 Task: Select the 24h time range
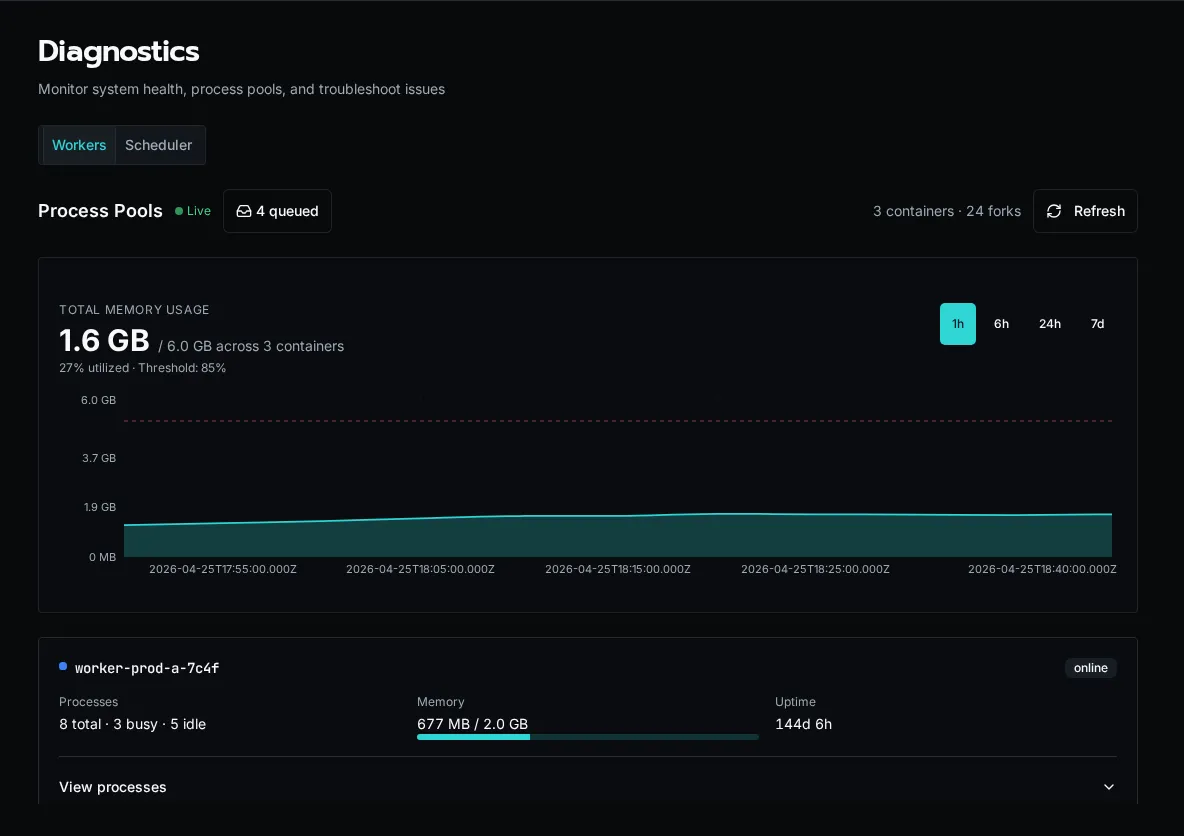pos(1050,324)
